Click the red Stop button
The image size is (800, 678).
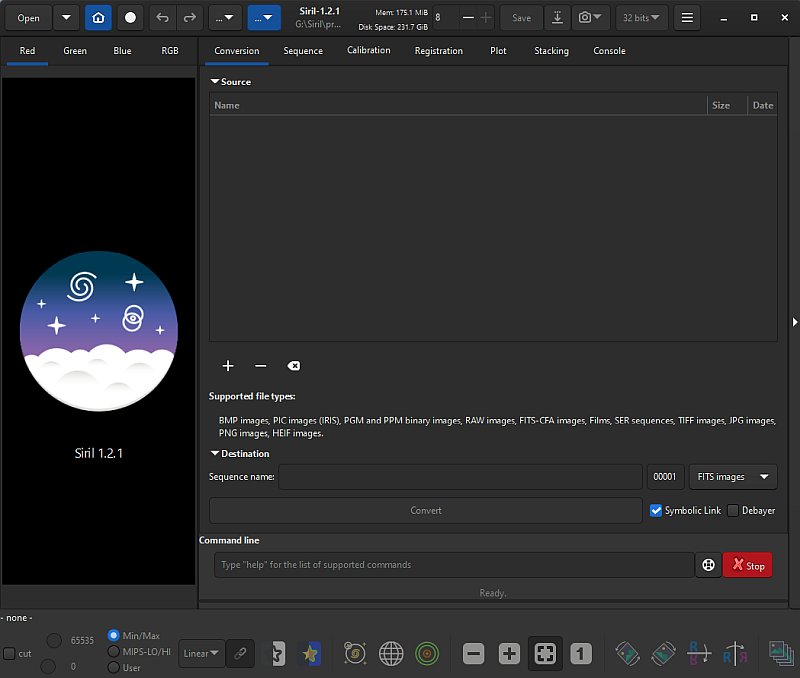point(747,565)
